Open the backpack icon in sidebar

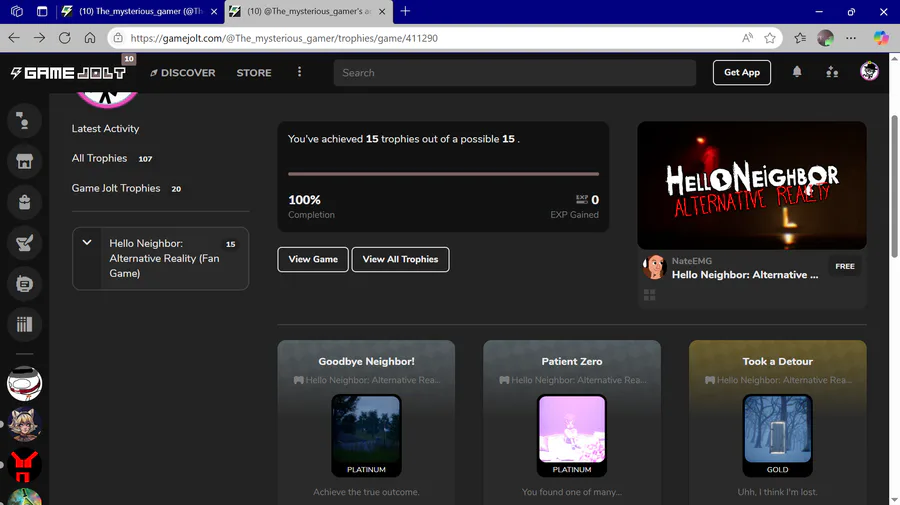[x=24, y=202]
